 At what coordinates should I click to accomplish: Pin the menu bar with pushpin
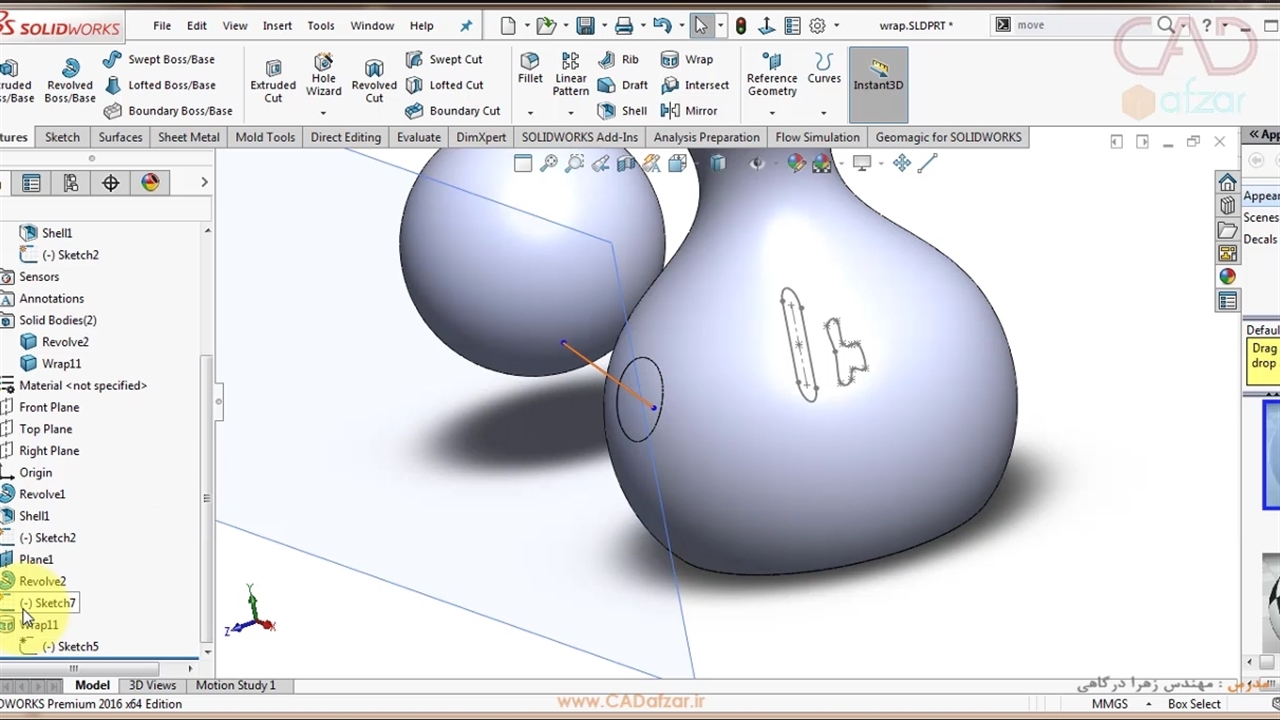pyautogui.click(x=466, y=26)
